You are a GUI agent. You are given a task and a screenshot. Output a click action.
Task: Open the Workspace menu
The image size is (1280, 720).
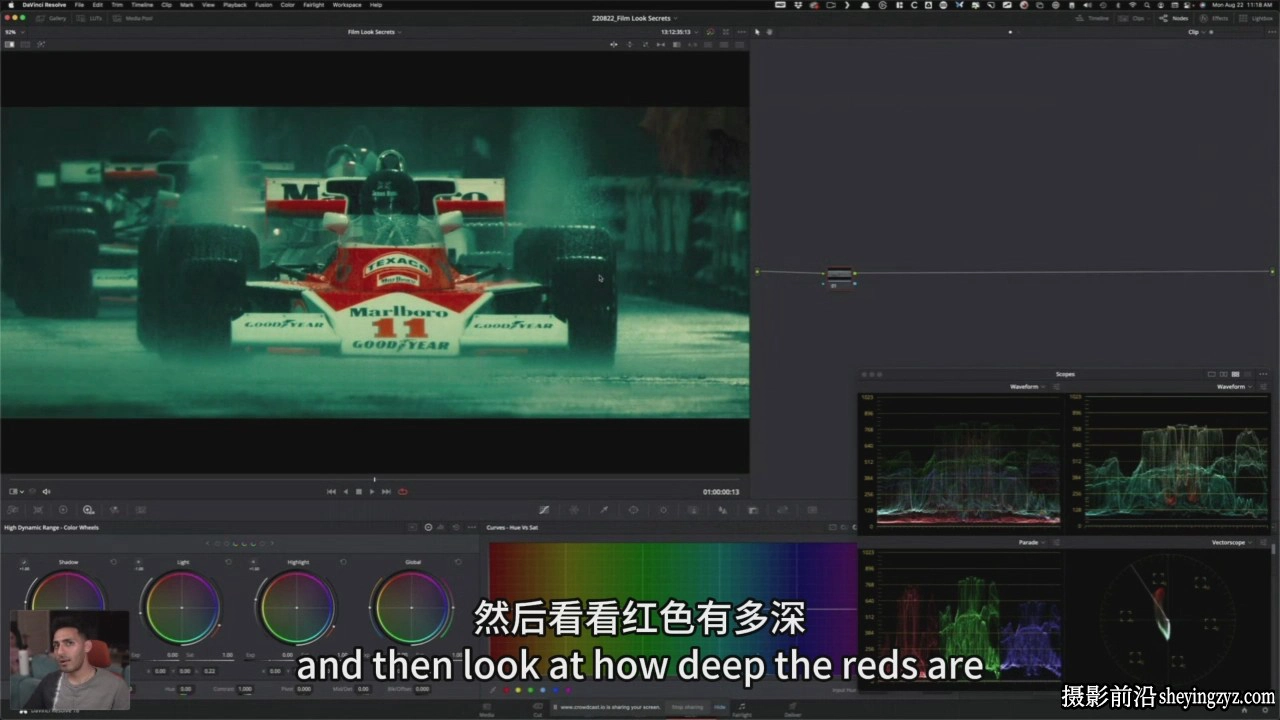point(347,5)
